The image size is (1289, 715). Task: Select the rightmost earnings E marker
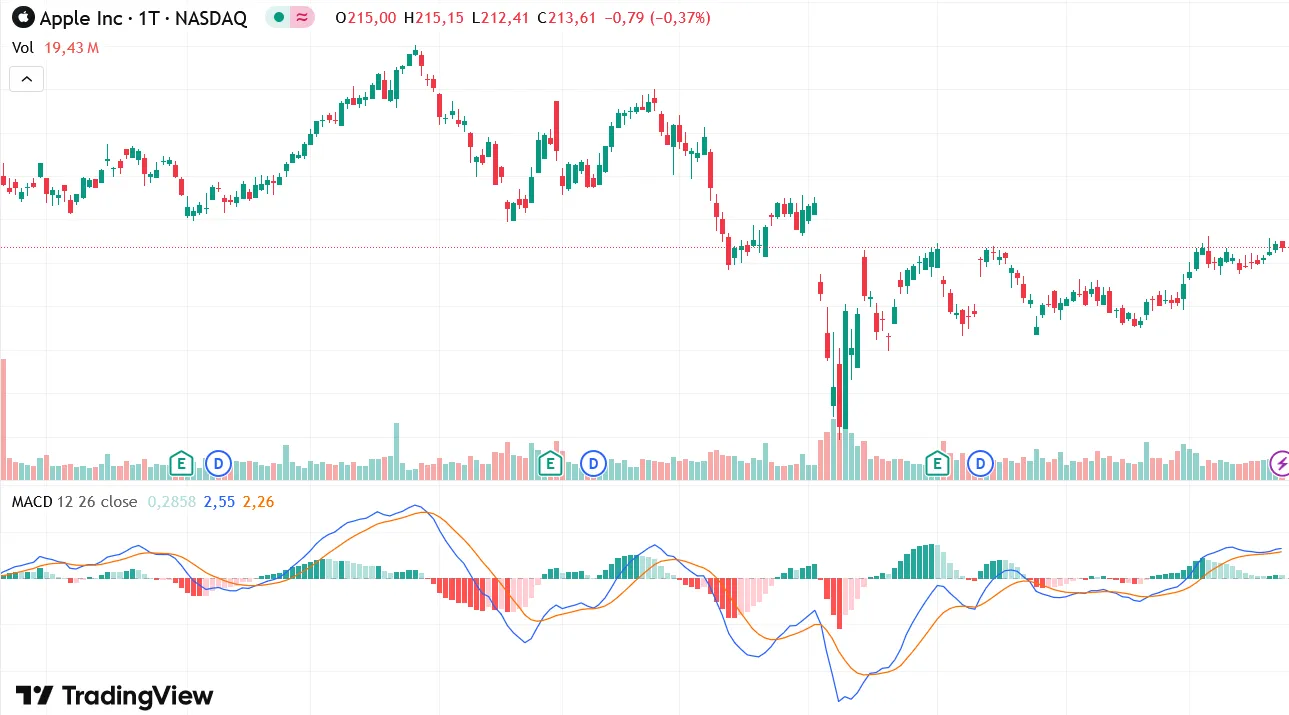(937, 463)
